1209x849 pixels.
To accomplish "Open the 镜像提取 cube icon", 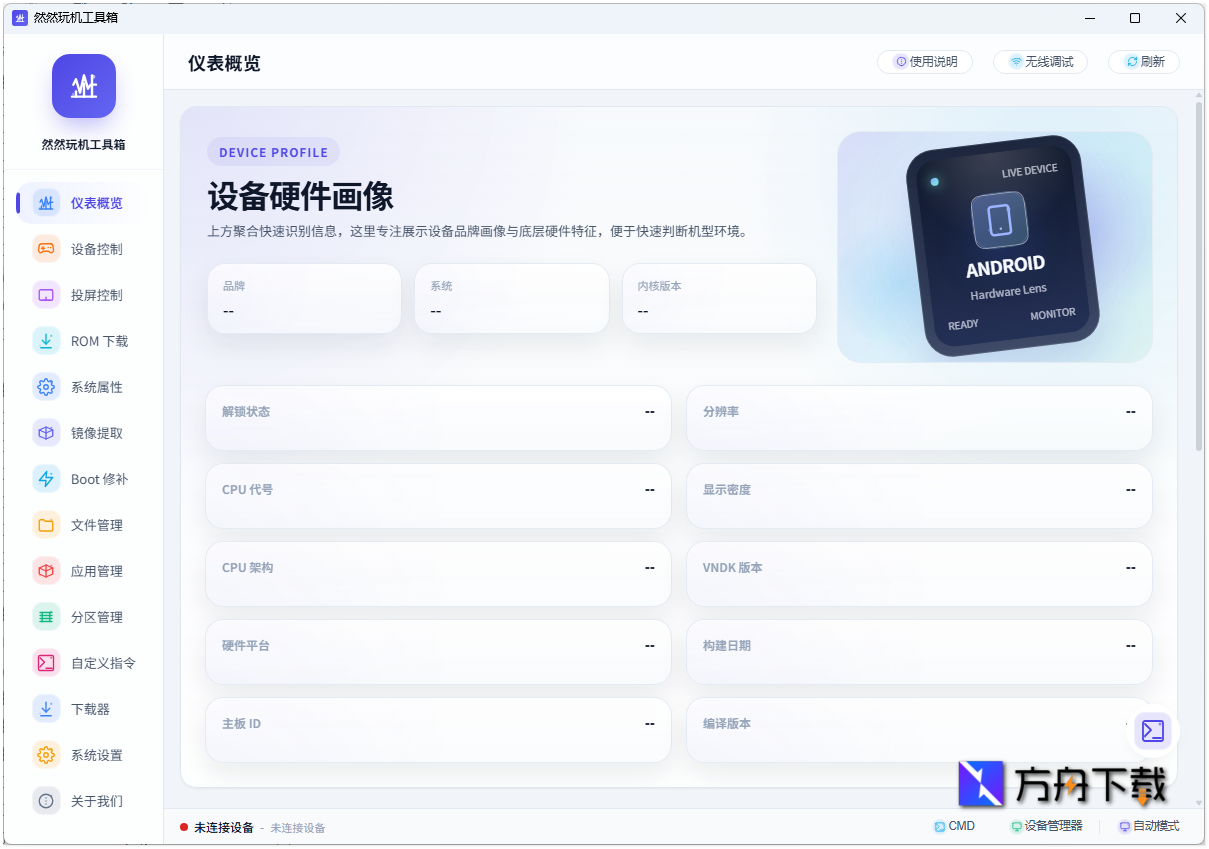I will 46,433.
